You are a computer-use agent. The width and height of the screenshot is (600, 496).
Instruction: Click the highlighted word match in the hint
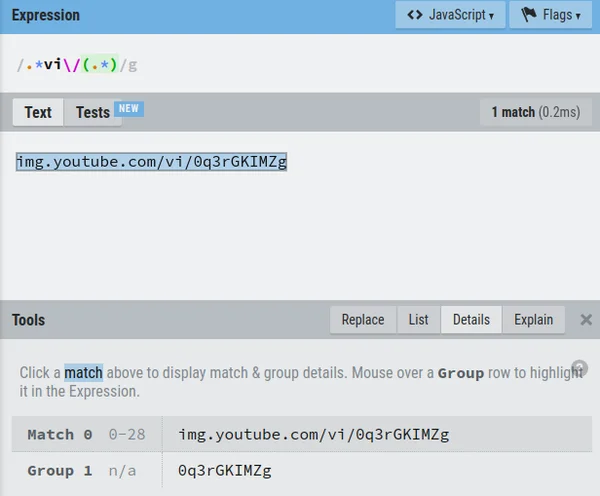[x=83, y=372]
